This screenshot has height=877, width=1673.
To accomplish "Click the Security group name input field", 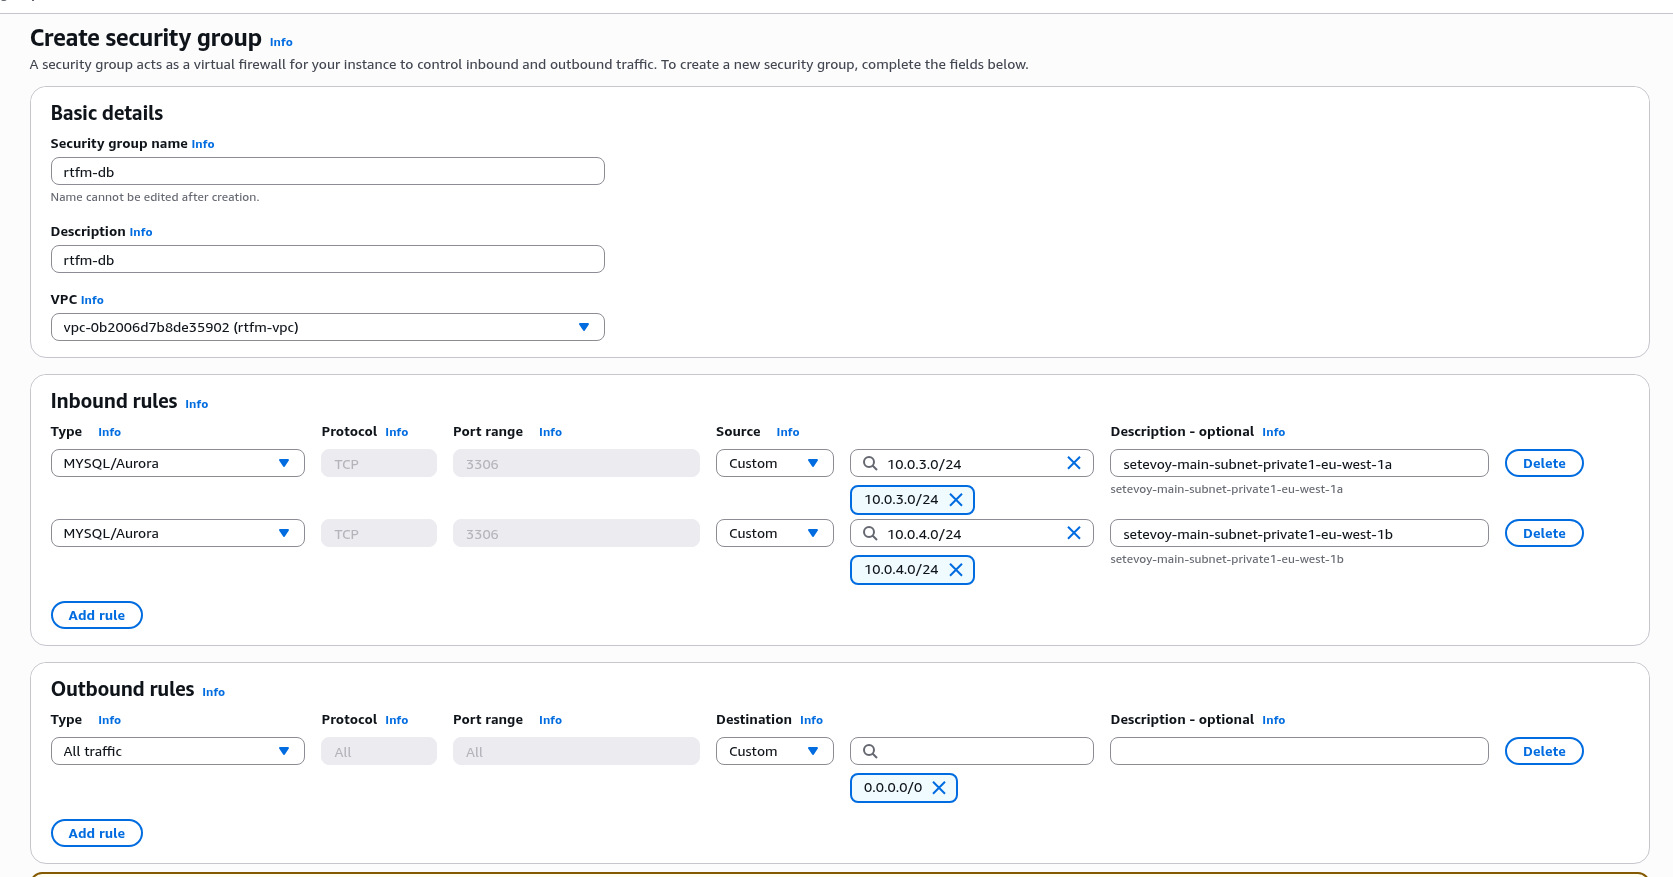I will click(327, 171).
